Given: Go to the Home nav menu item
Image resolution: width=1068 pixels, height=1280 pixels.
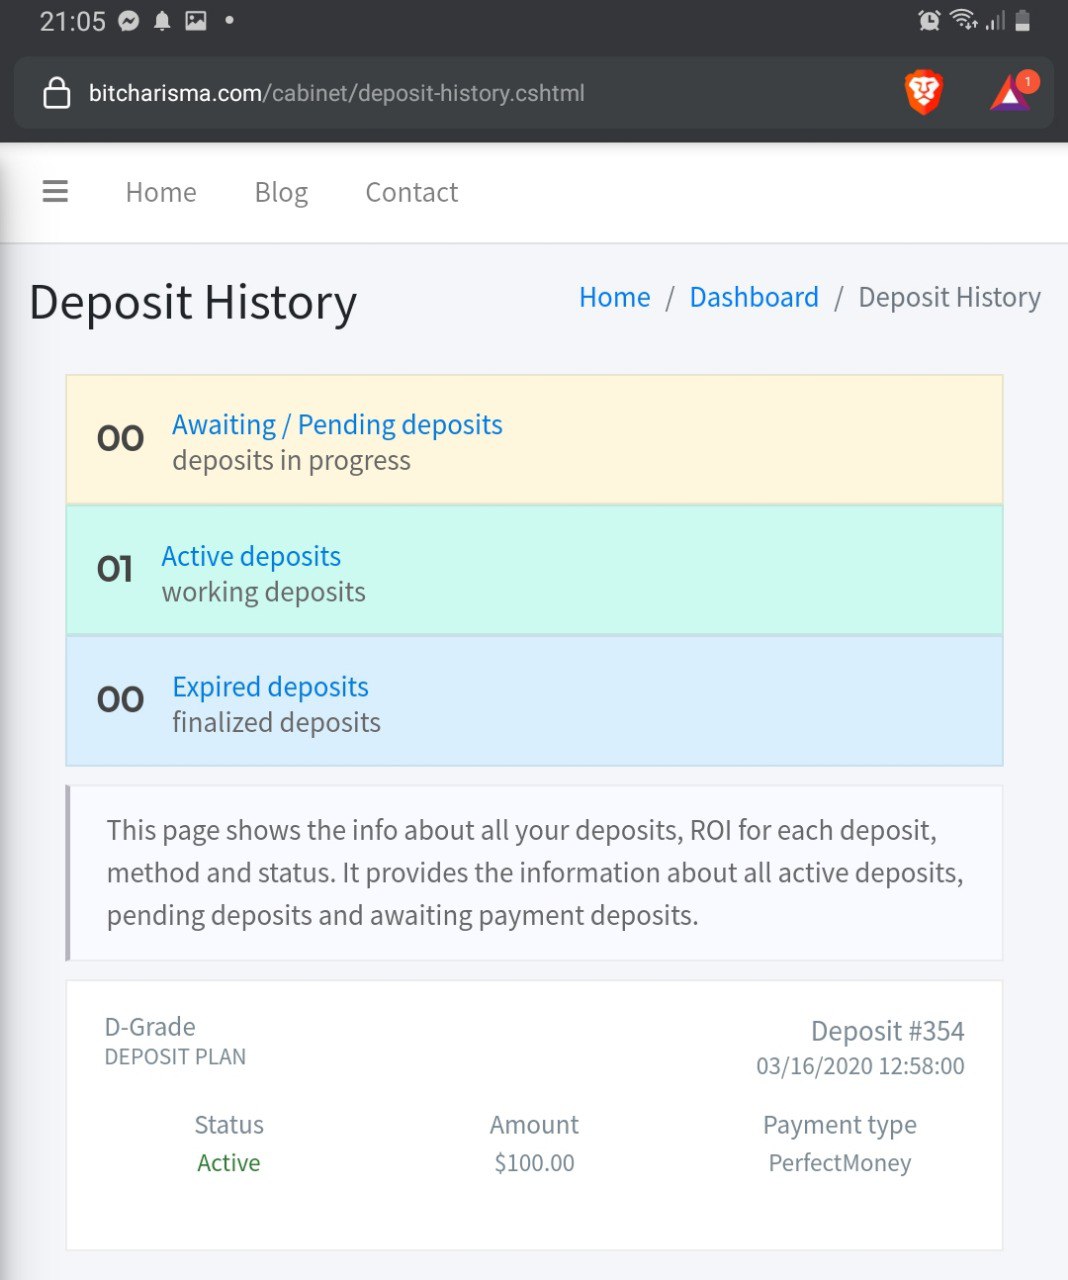Looking at the screenshot, I should coord(161,192).
